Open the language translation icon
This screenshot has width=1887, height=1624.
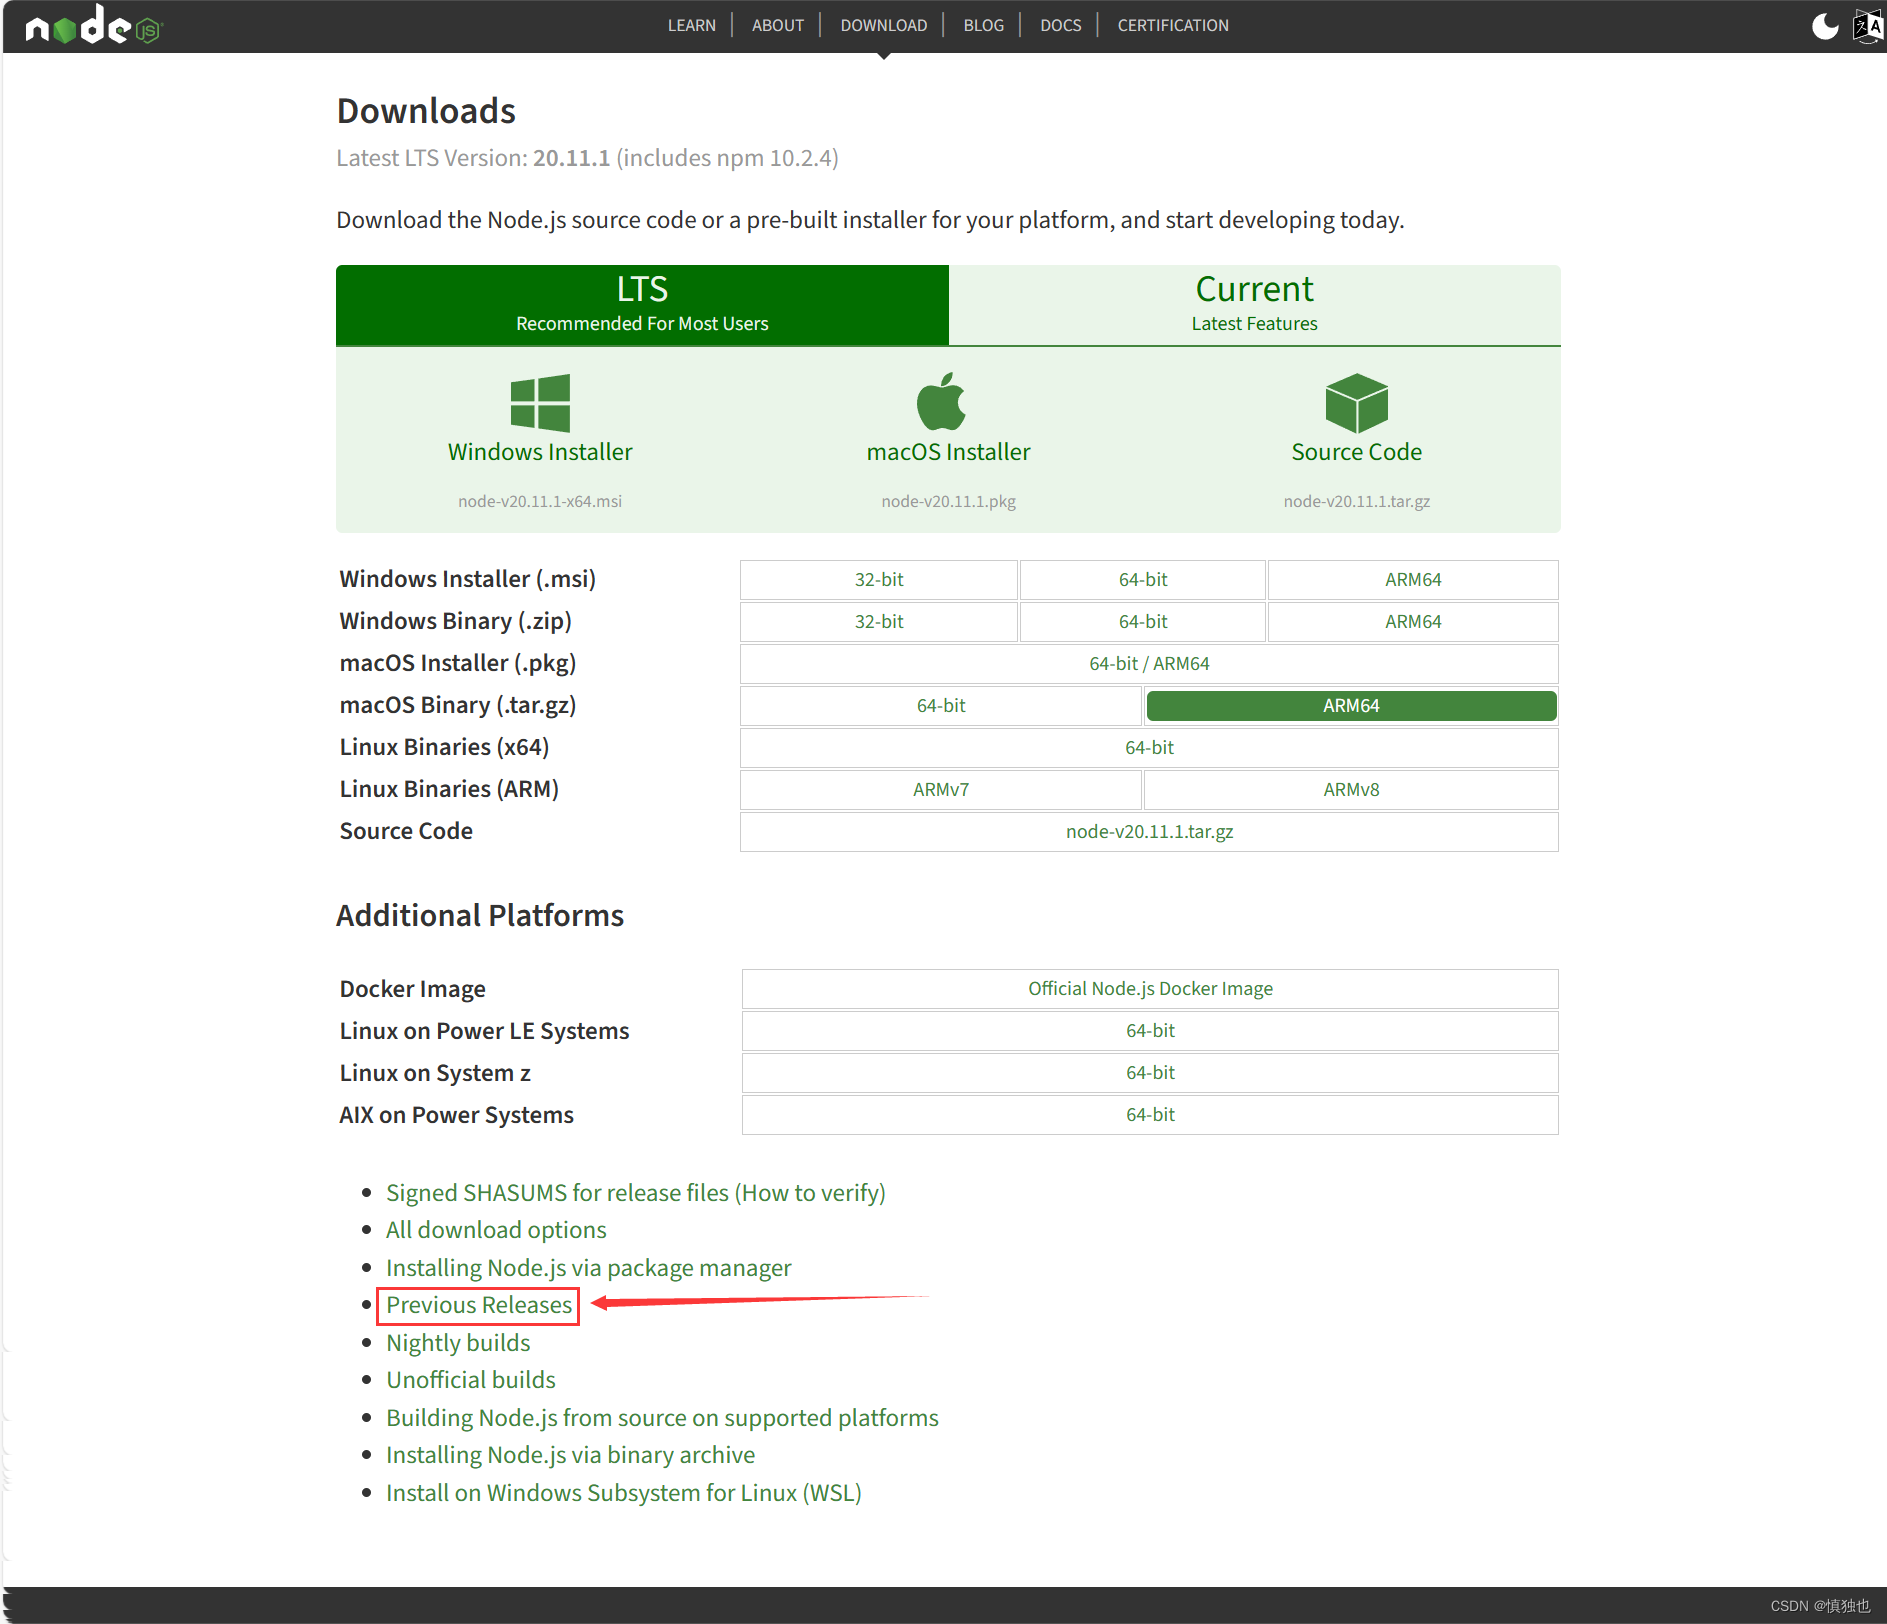1868,26
